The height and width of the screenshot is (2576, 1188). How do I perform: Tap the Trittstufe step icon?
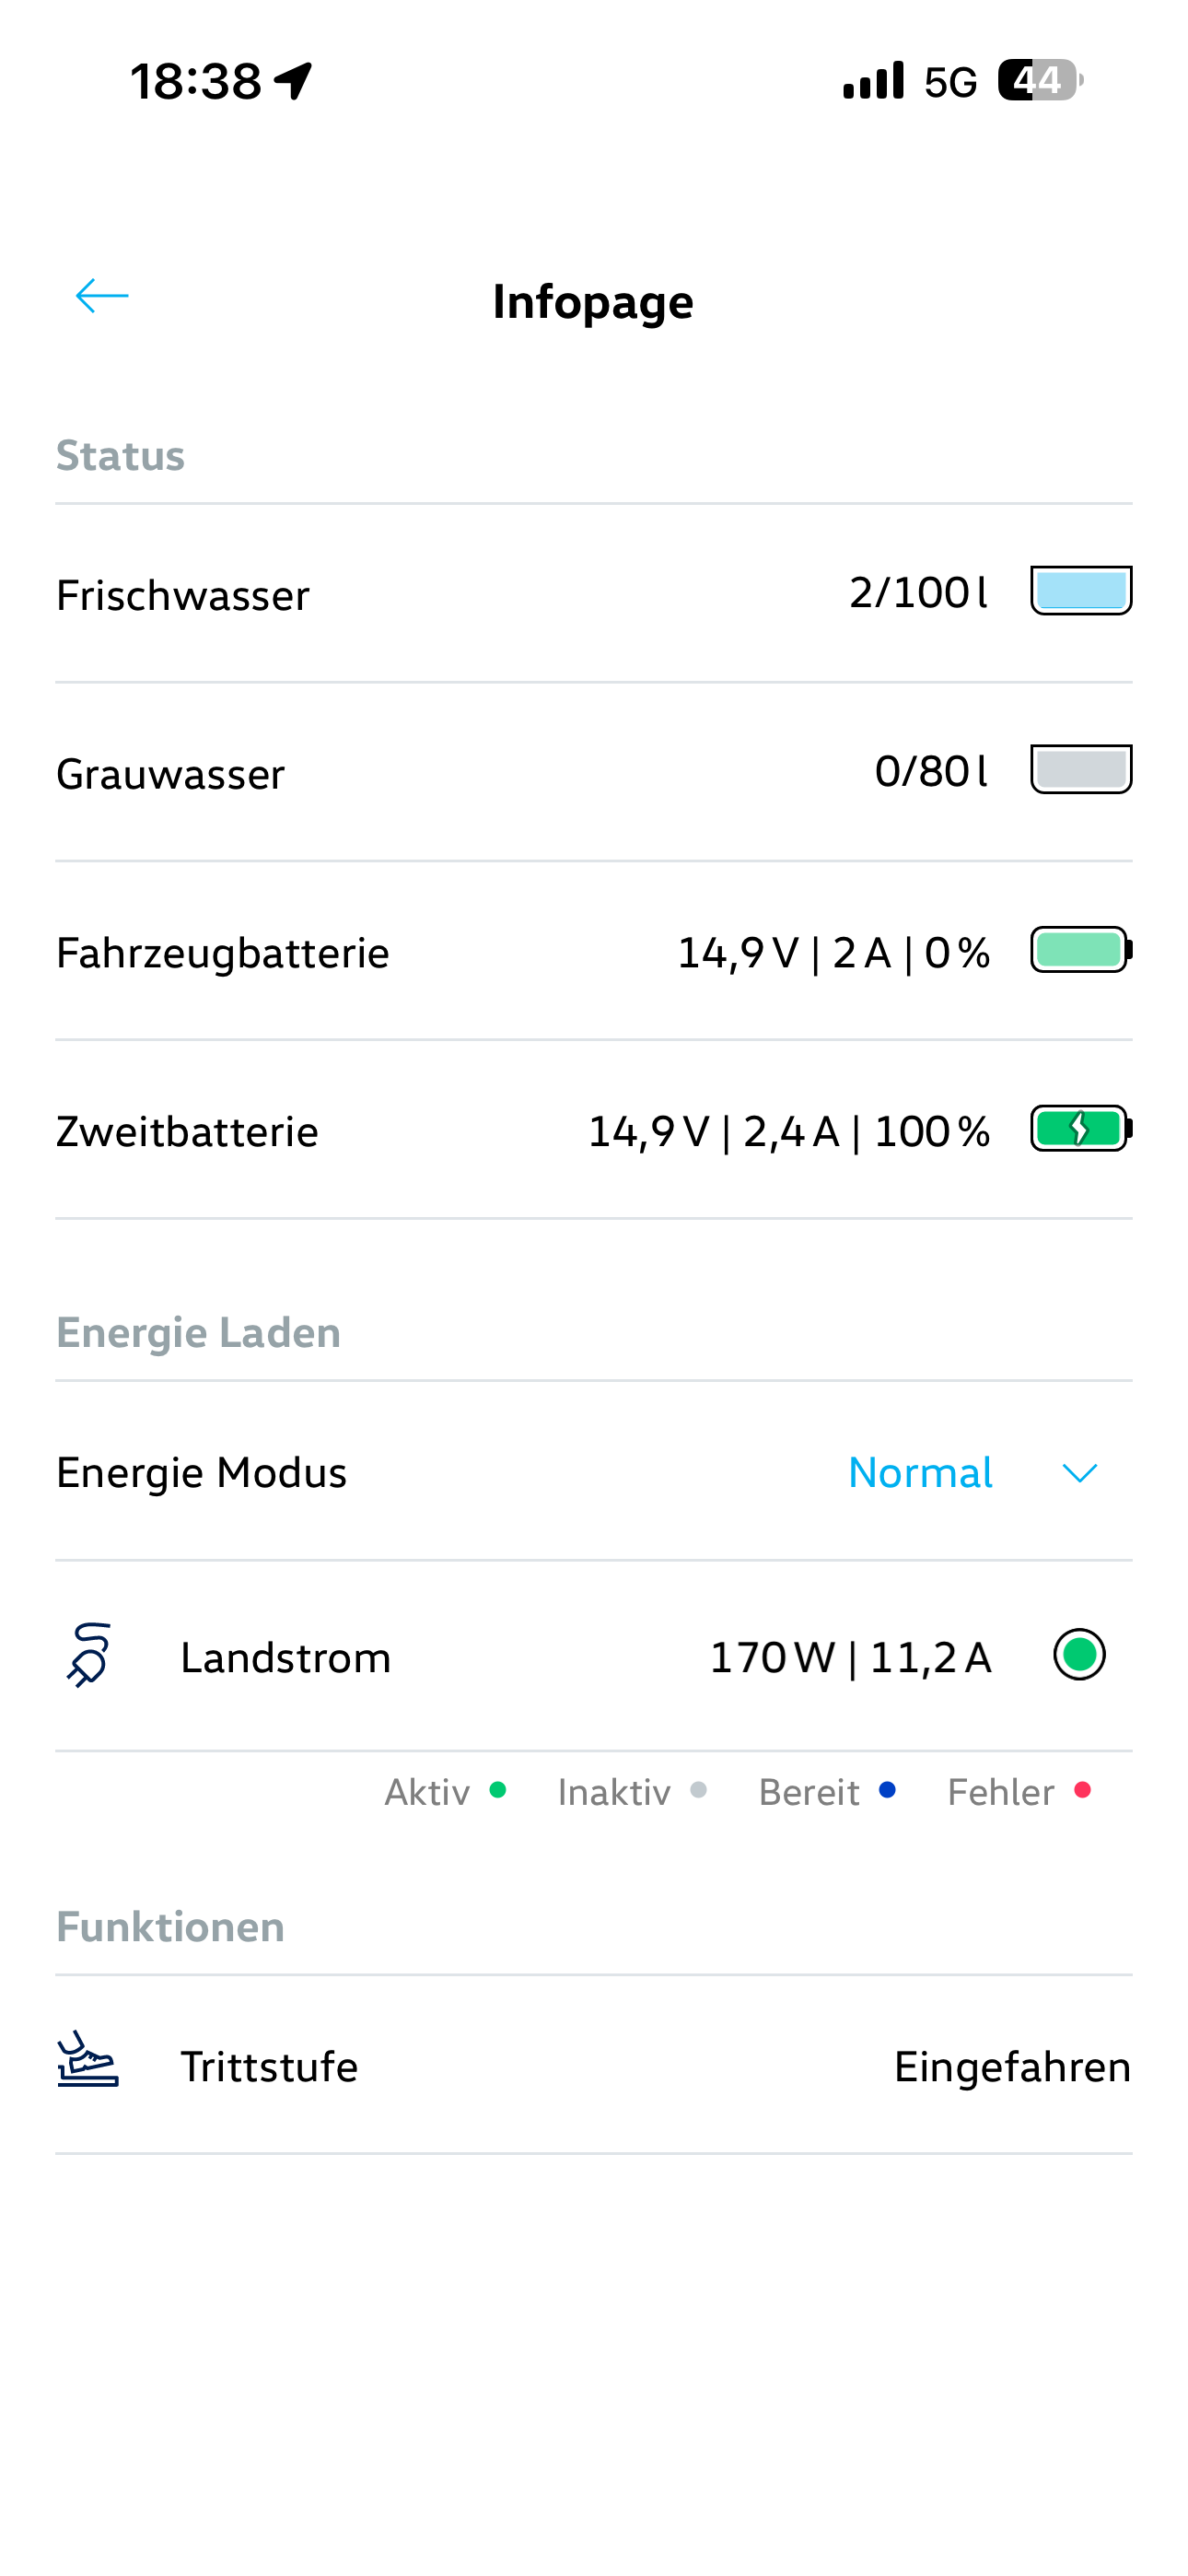pos(88,2061)
